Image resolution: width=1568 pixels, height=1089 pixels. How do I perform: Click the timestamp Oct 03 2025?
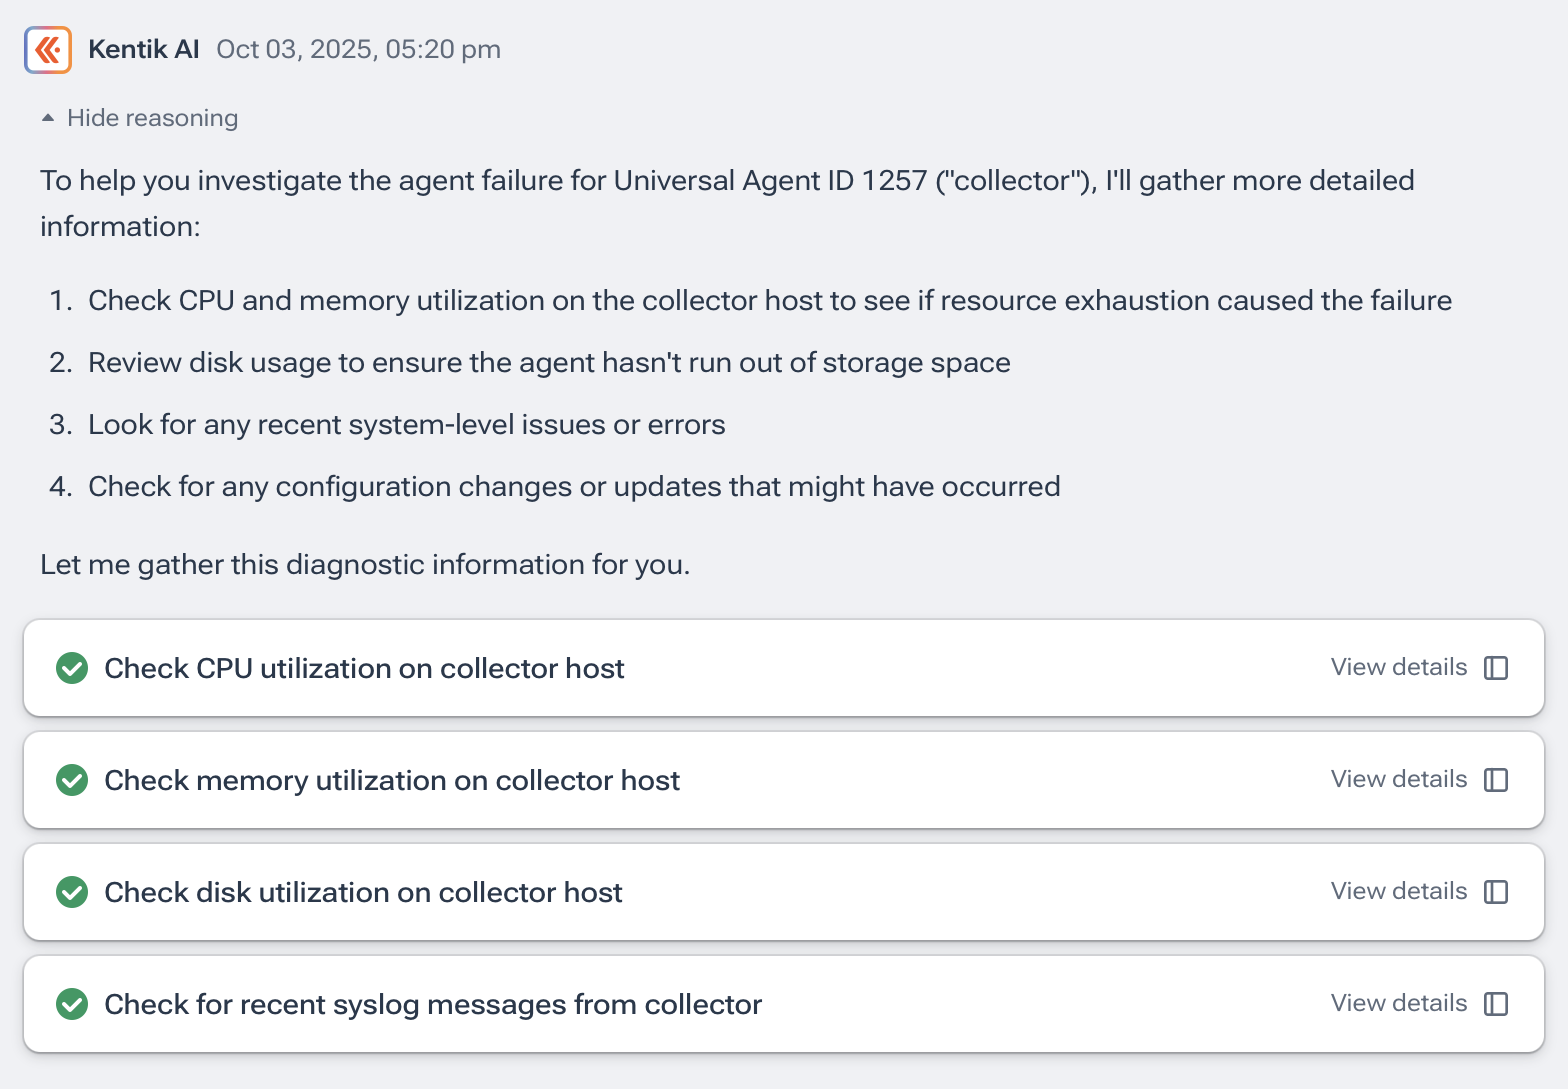pyautogui.click(x=358, y=48)
